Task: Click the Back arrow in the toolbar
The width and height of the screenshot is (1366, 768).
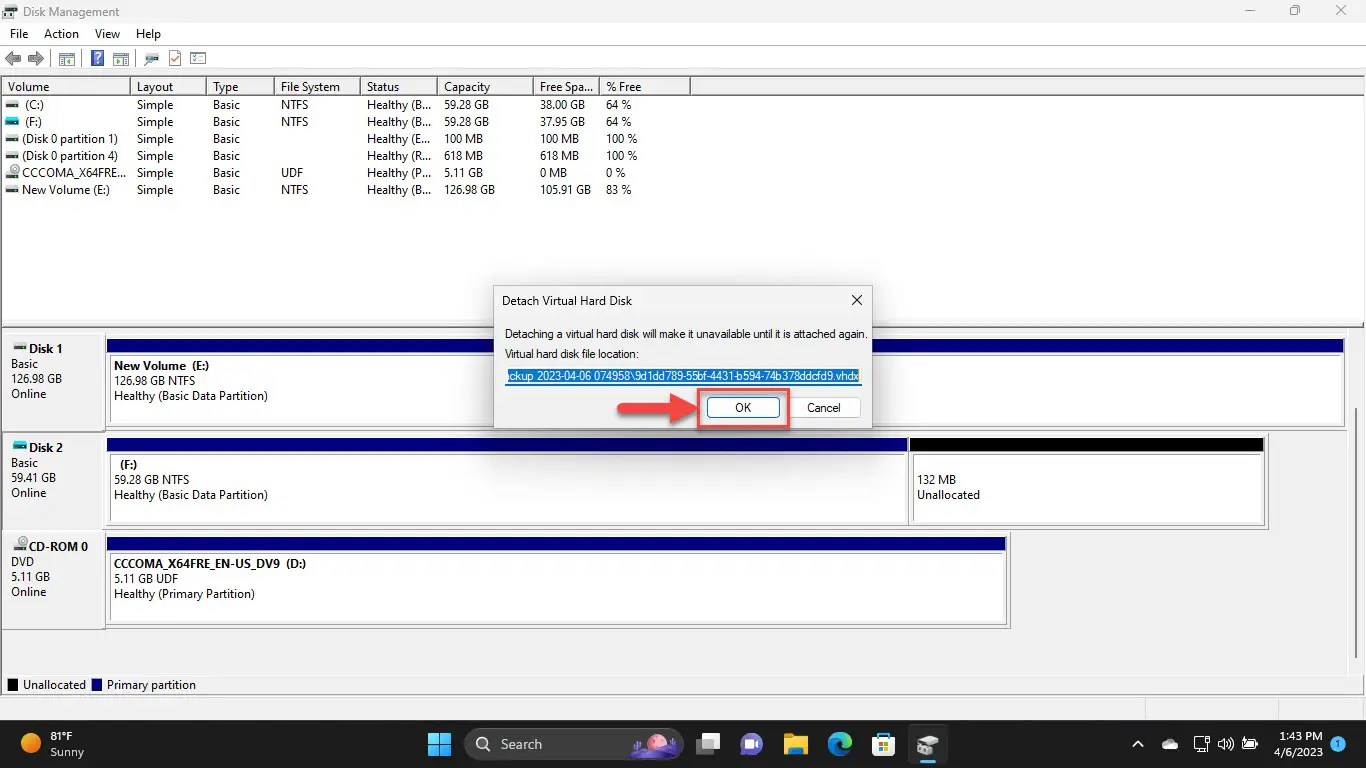Action: [13, 59]
